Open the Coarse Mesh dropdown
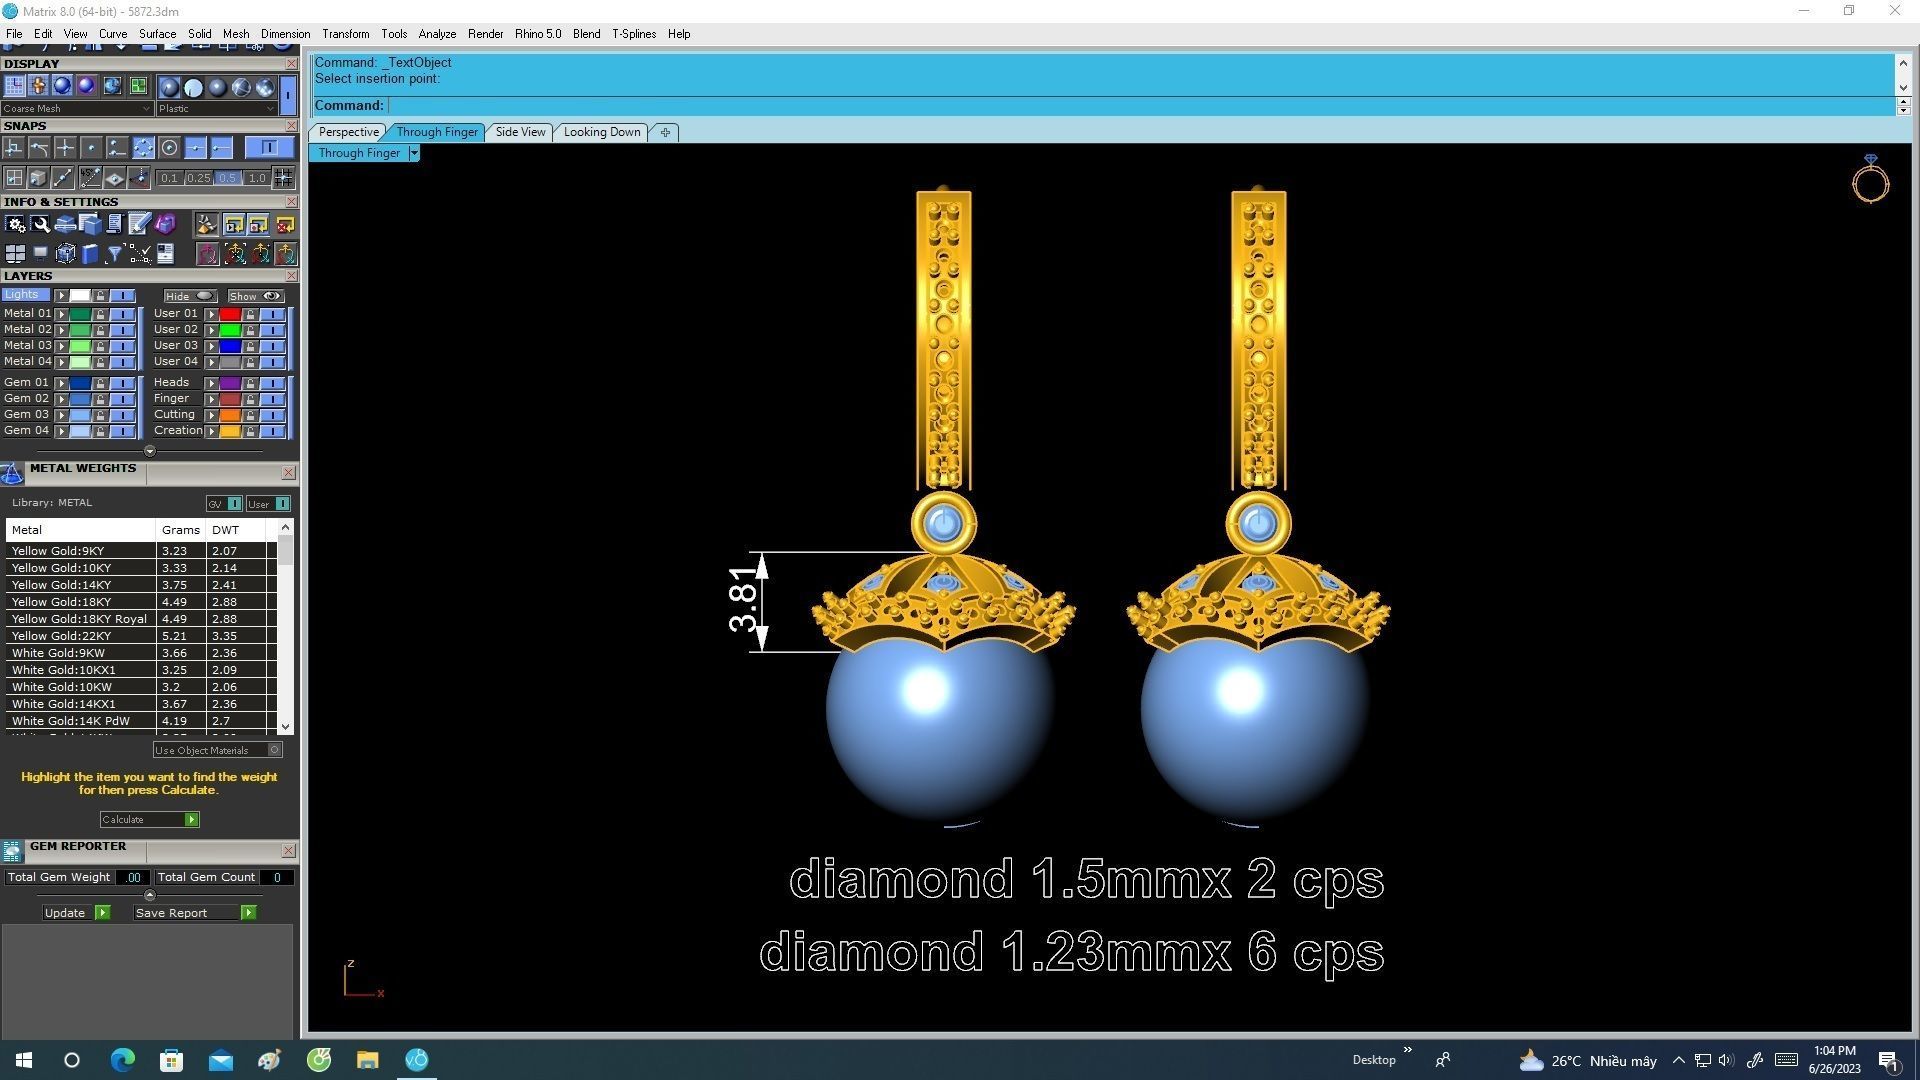The width and height of the screenshot is (1920, 1080). pyautogui.click(x=77, y=109)
